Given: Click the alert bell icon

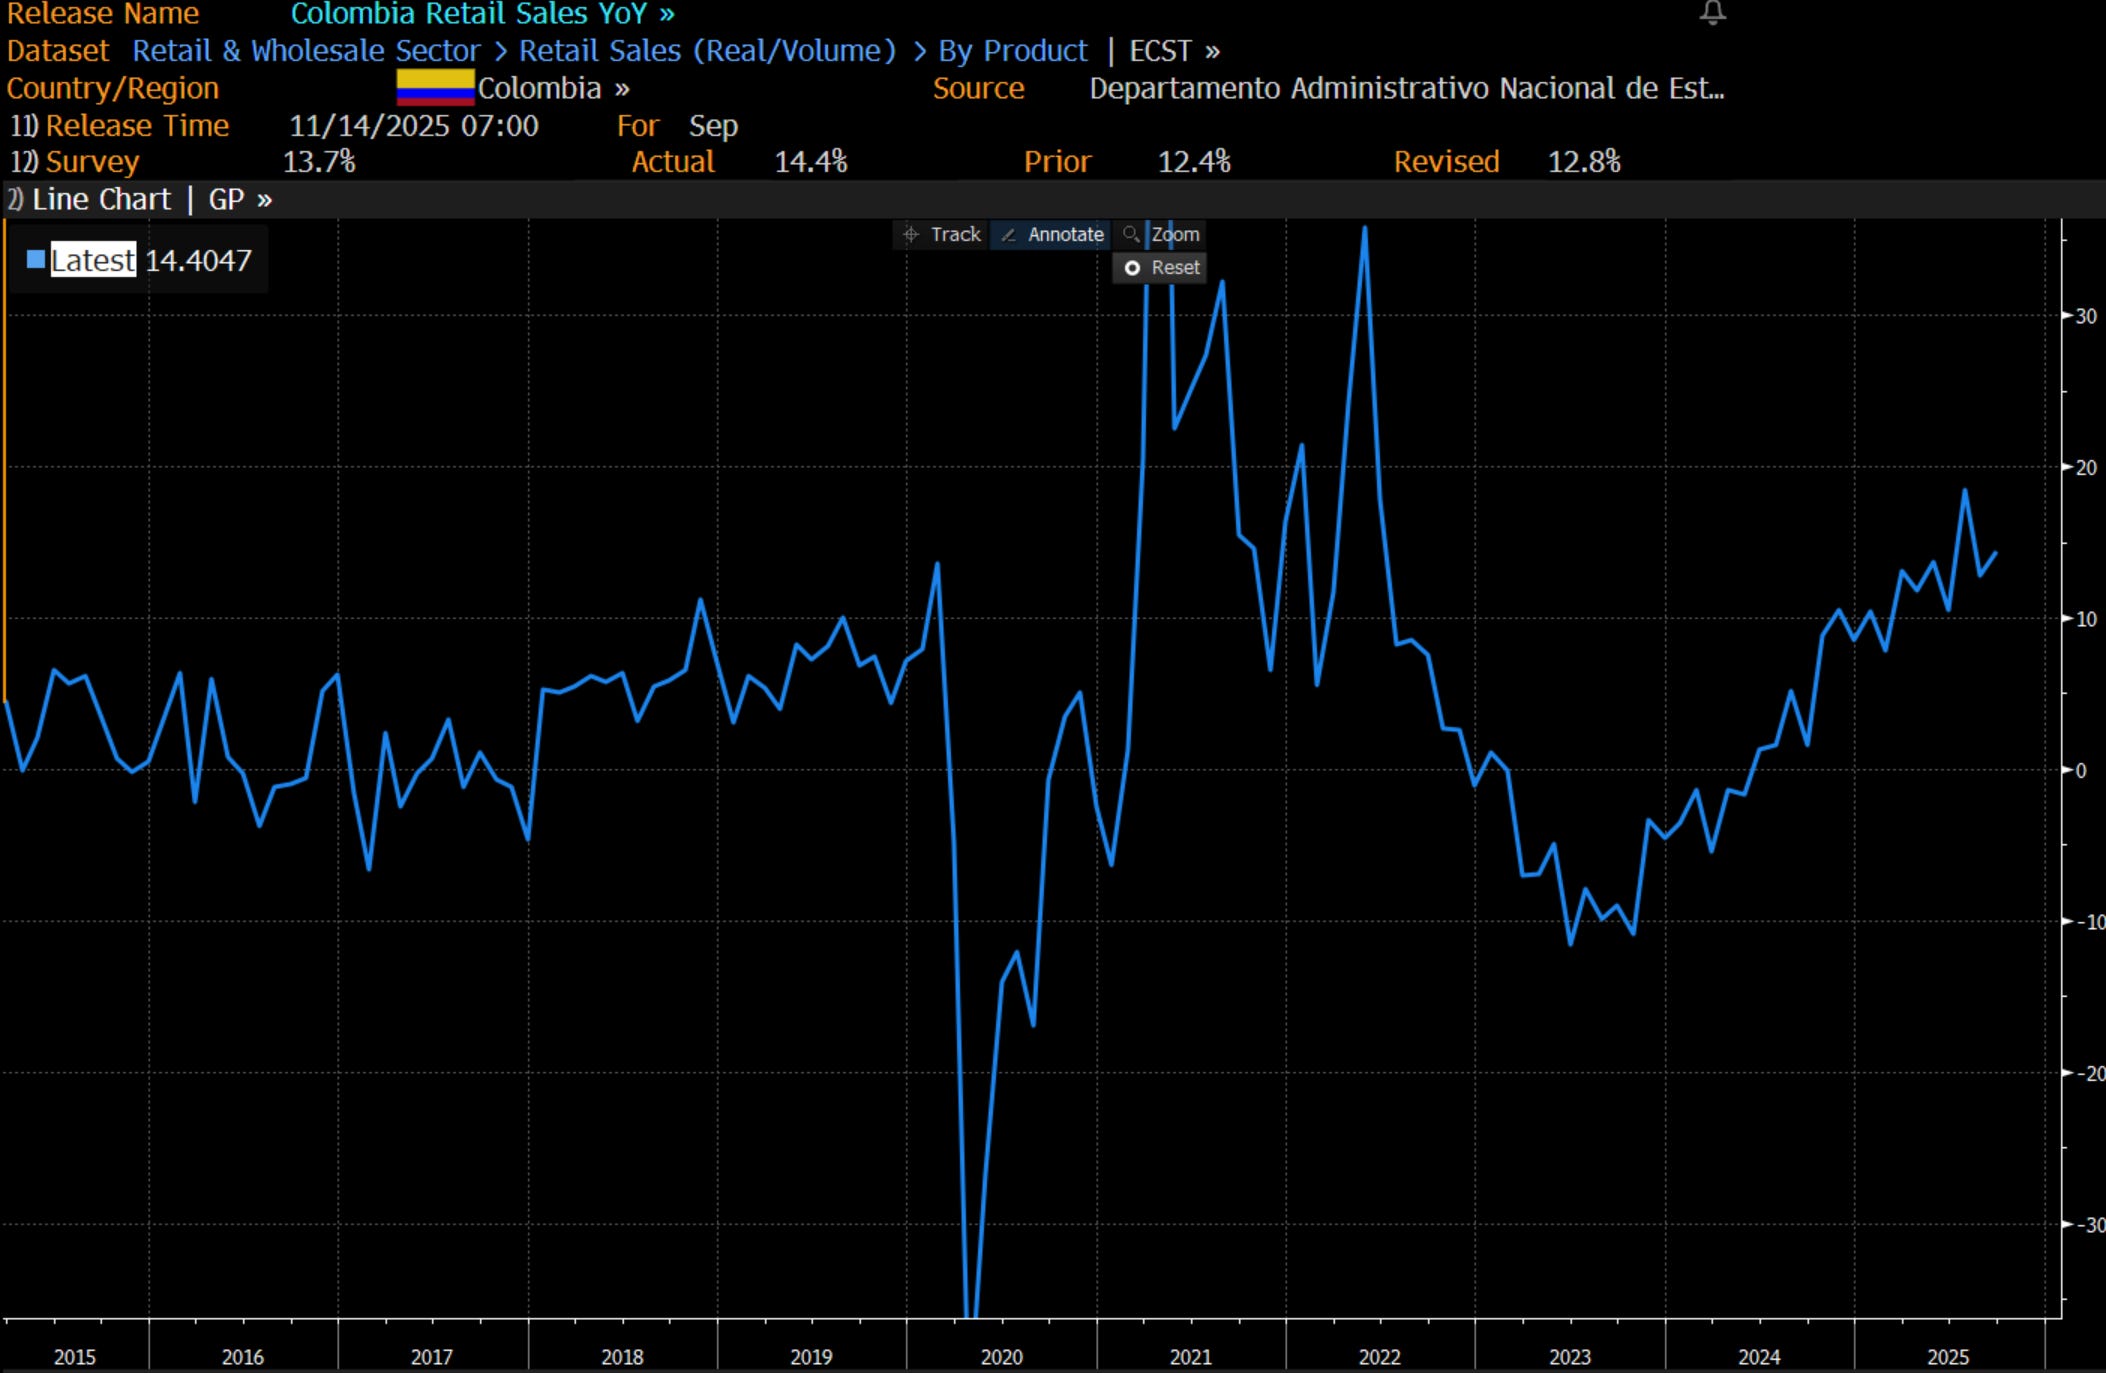Looking at the screenshot, I should tap(1712, 13).
